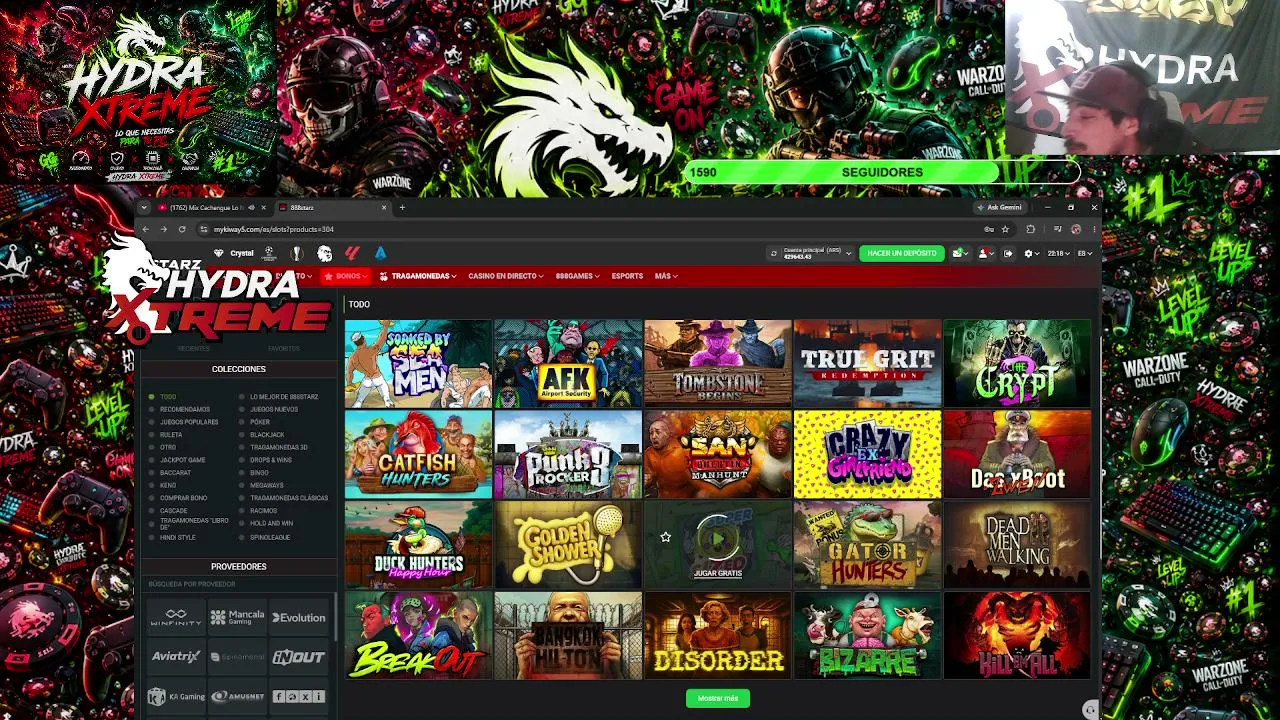Open the user profile dropdown
Image resolution: width=1280 pixels, height=720 pixels.
point(985,253)
